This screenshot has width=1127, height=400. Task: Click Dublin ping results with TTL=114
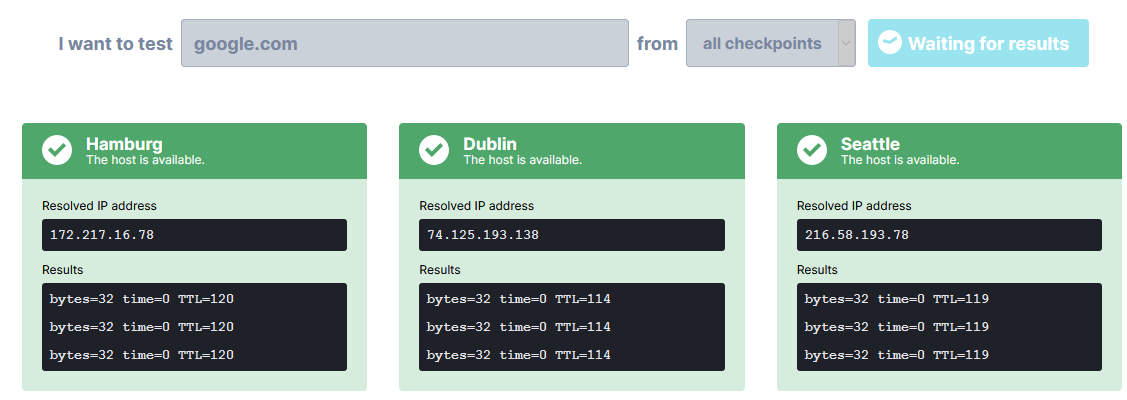(571, 327)
